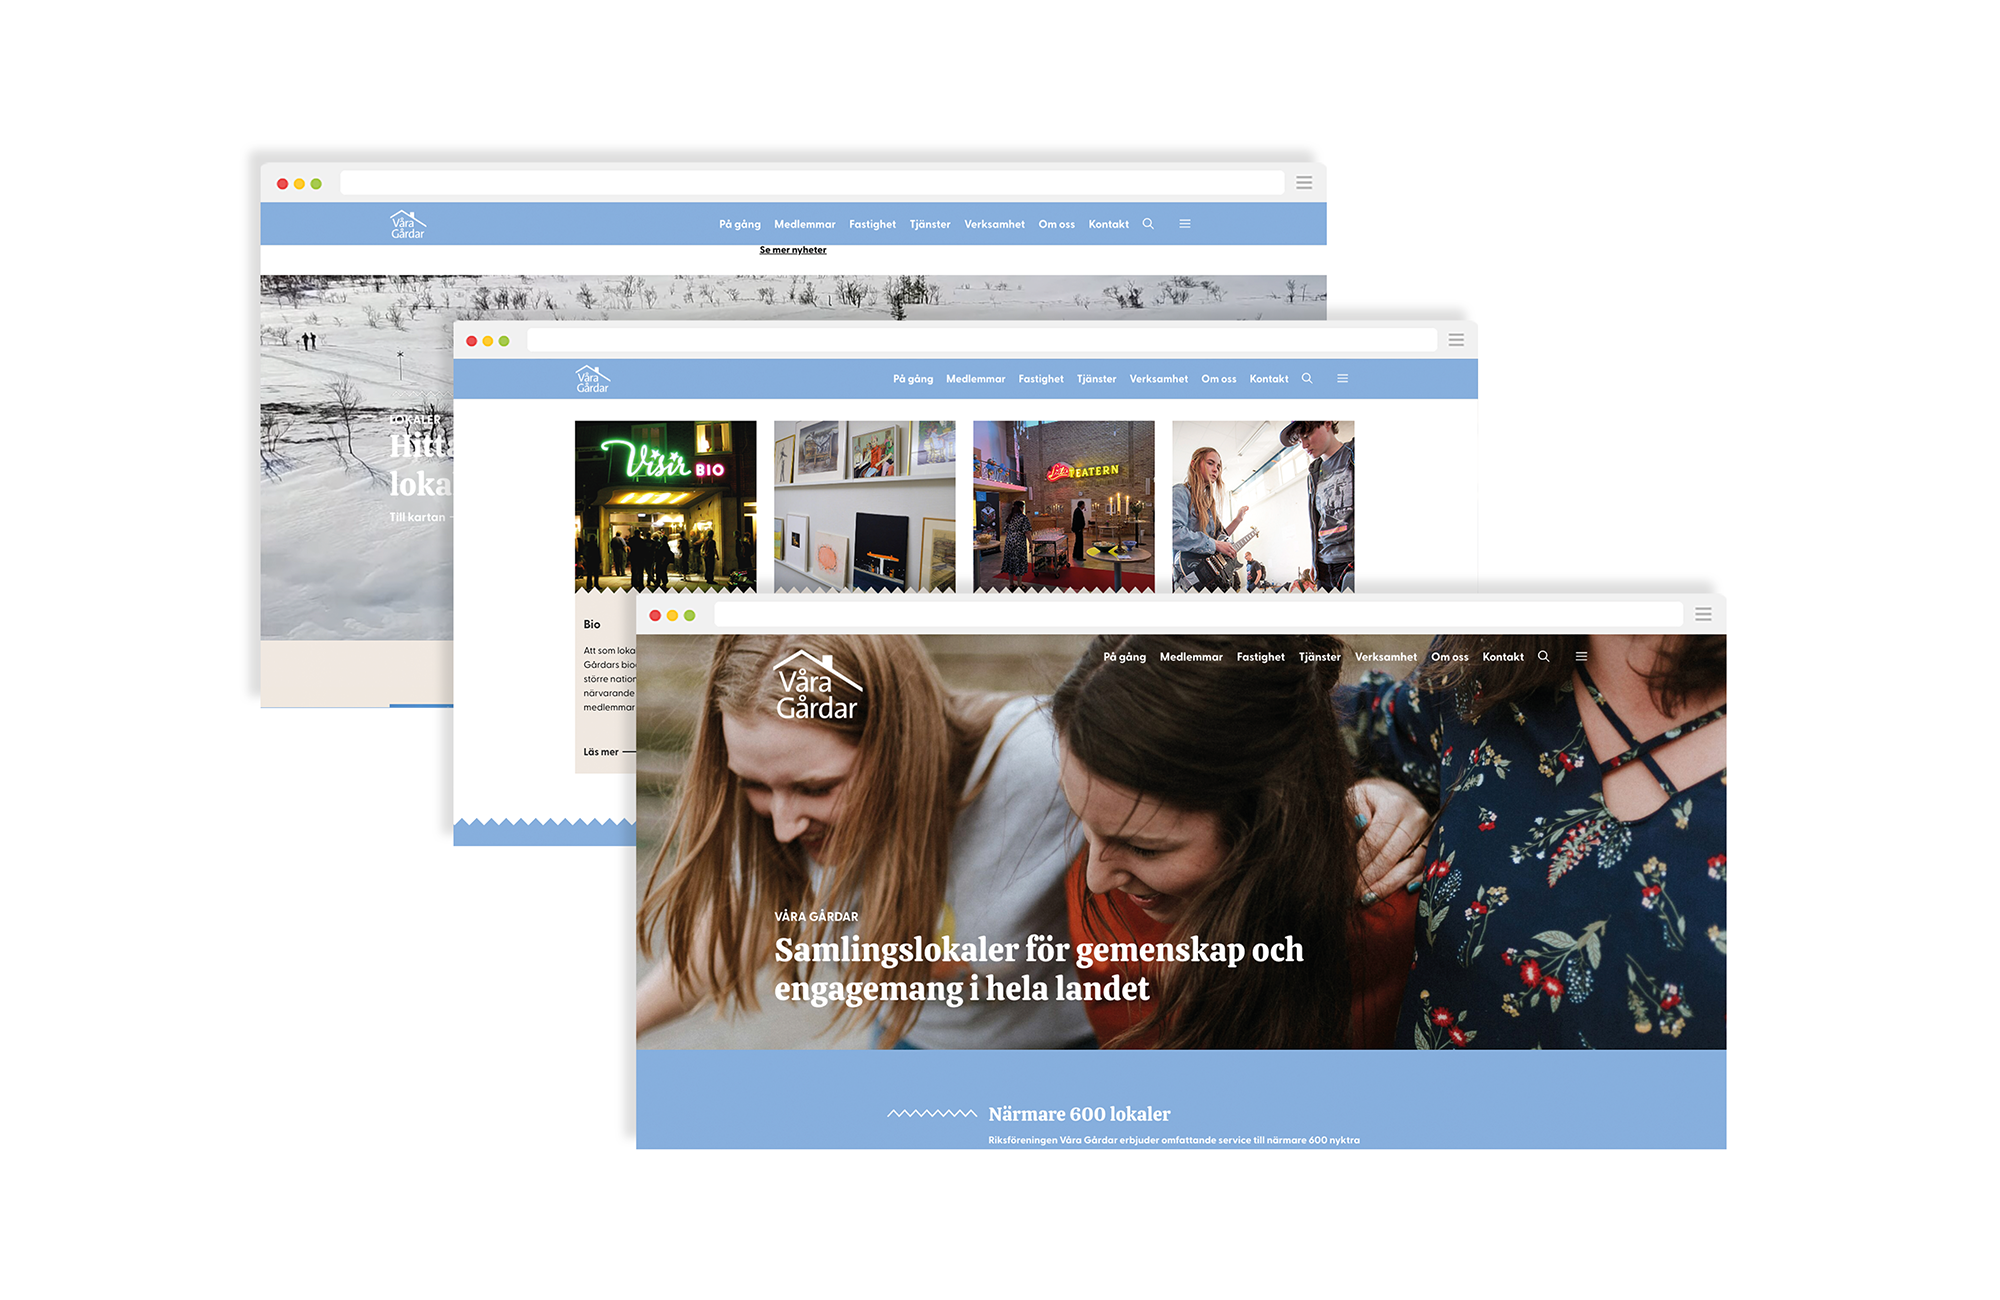Open Medlemmar in front window
2000x1300 pixels.
pyautogui.click(x=1191, y=657)
